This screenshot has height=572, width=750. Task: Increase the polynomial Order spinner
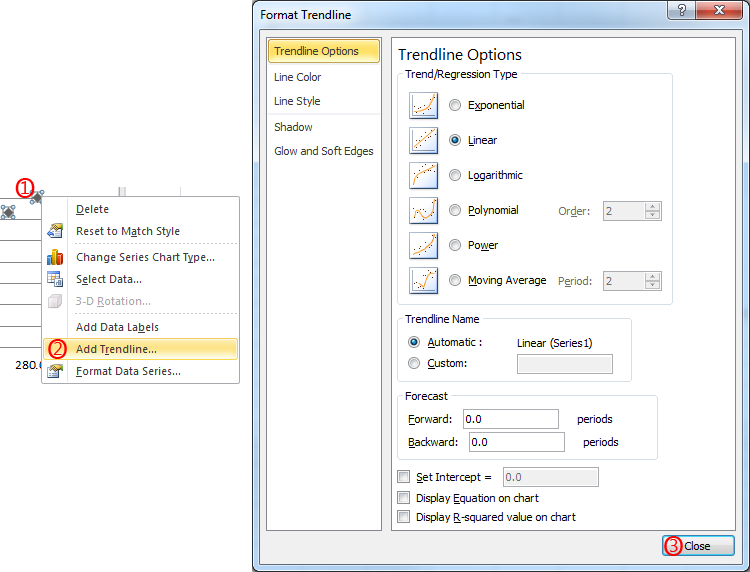[x=652, y=207]
